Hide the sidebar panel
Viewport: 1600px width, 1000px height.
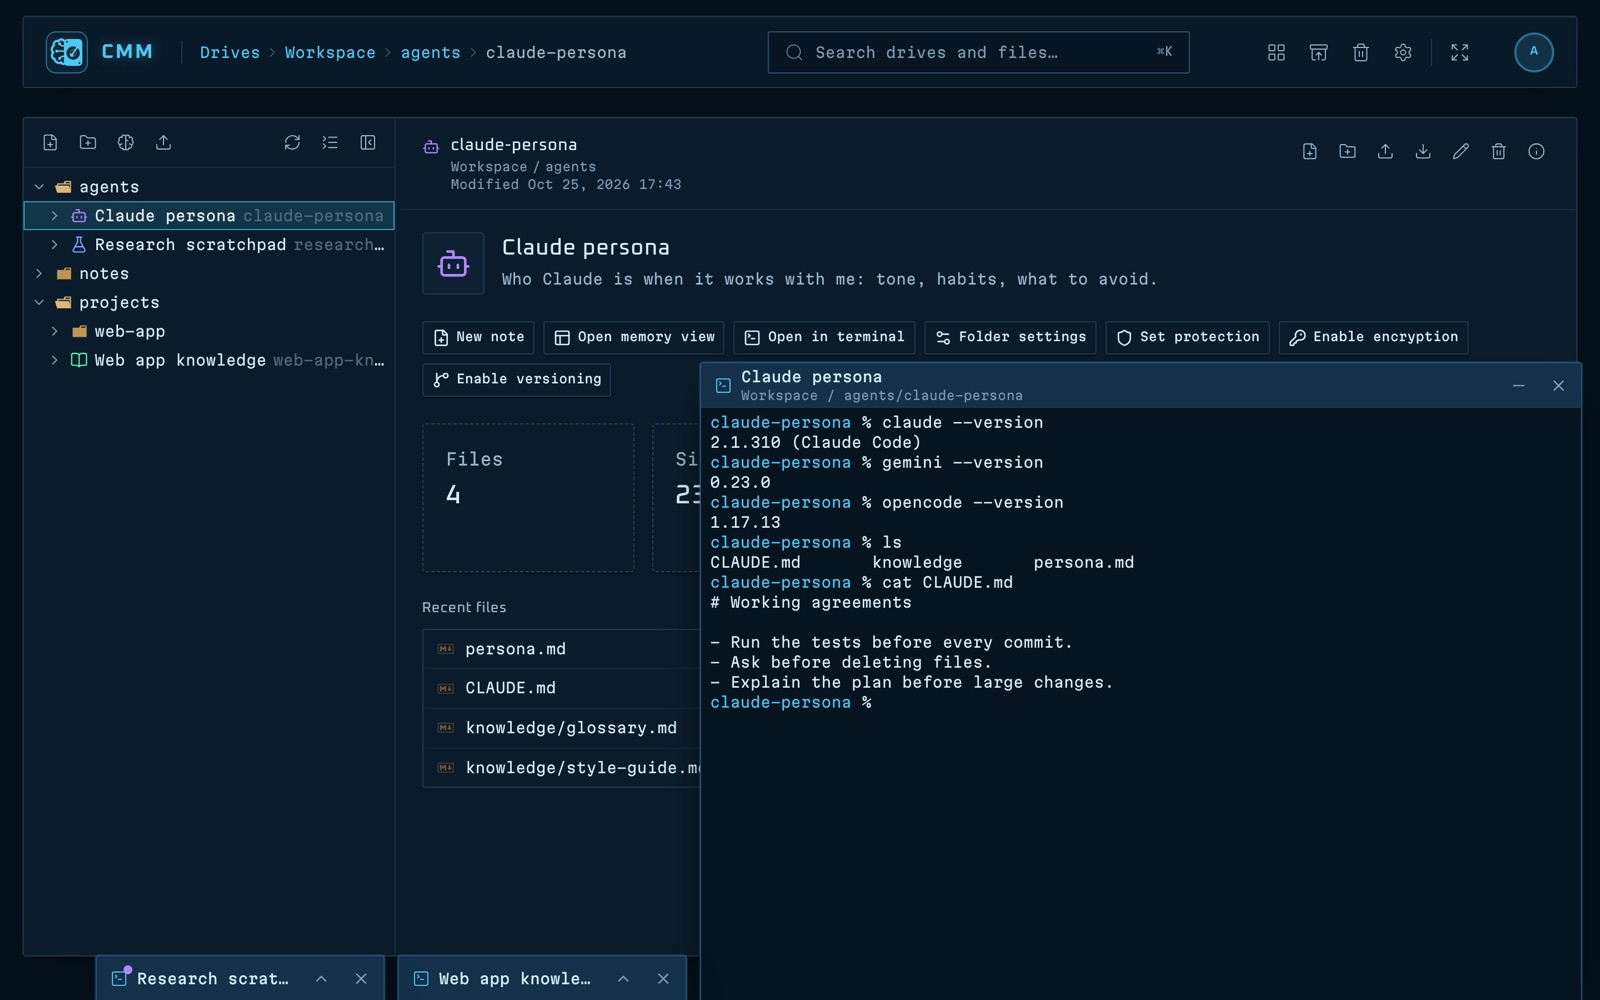coord(368,143)
